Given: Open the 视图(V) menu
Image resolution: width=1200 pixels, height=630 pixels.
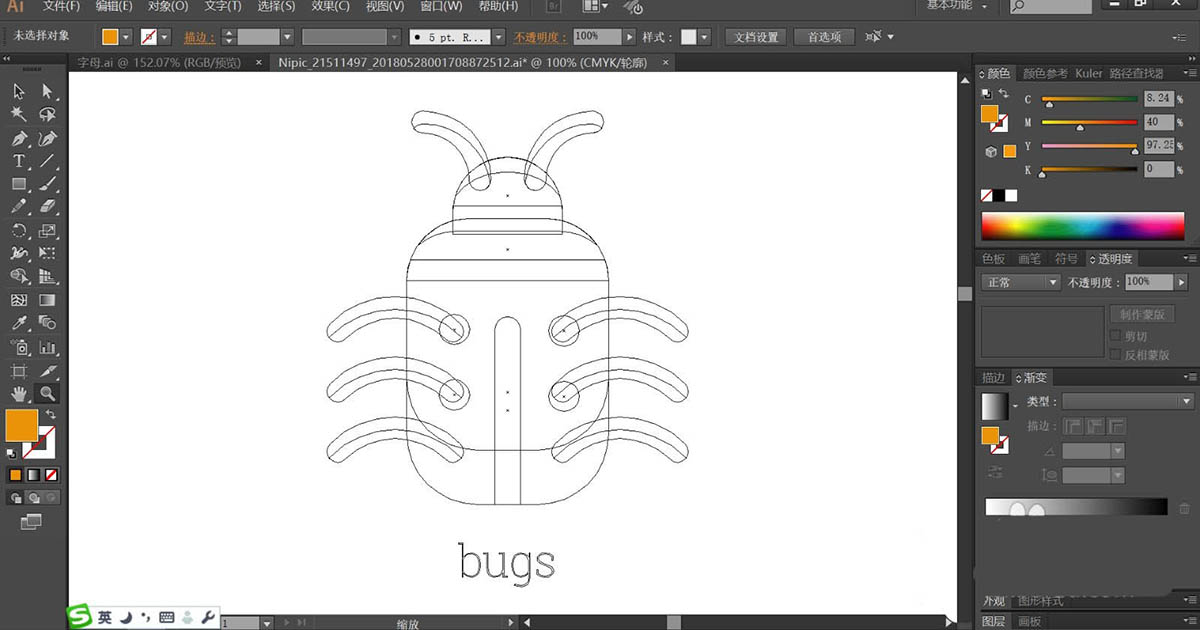Looking at the screenshot, I should coord(384,6).
